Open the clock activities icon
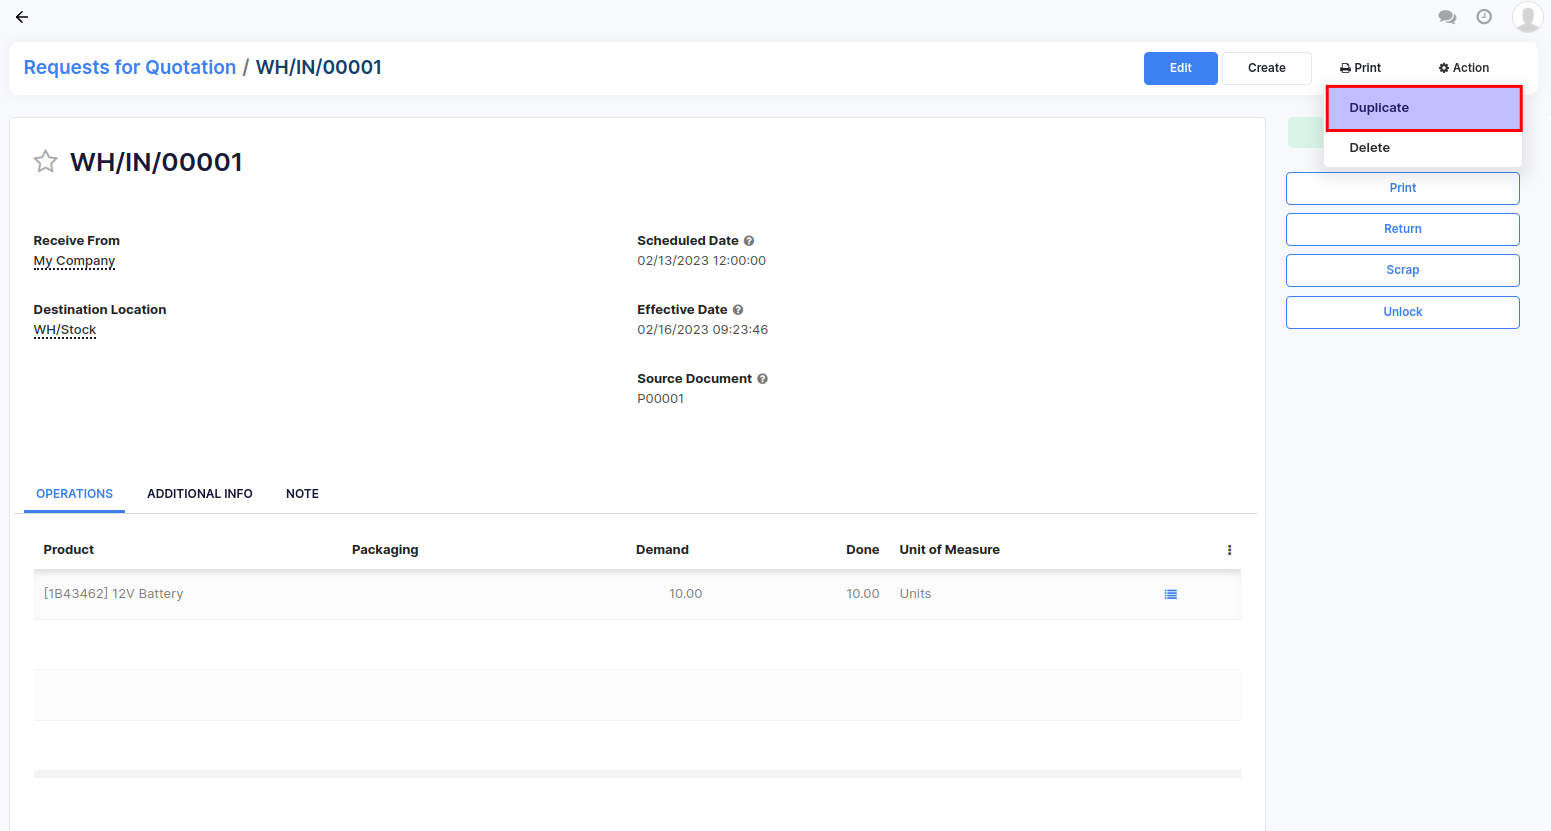 (x=1484, y=17)
